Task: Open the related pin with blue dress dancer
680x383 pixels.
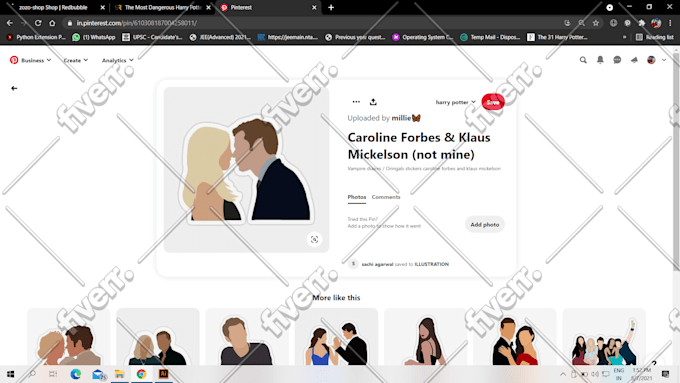Action: [336, 337]
